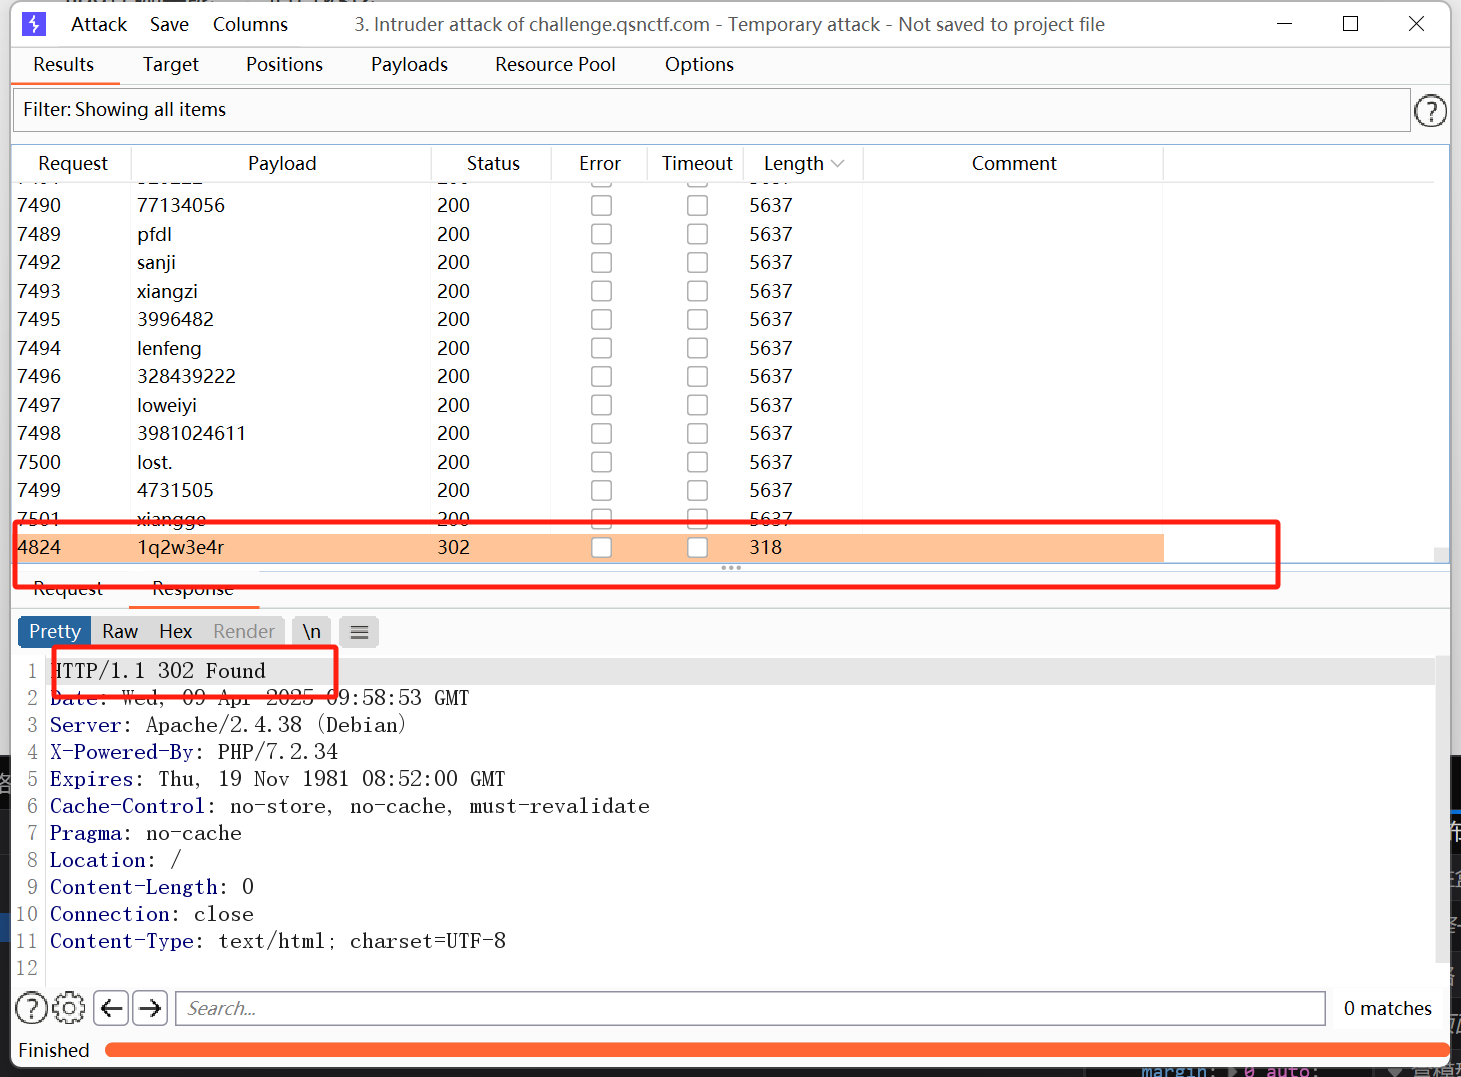The height and width of the screenshot is (1077, 1461).
Task: Open the Columns menu
Action: pos(250,24)
